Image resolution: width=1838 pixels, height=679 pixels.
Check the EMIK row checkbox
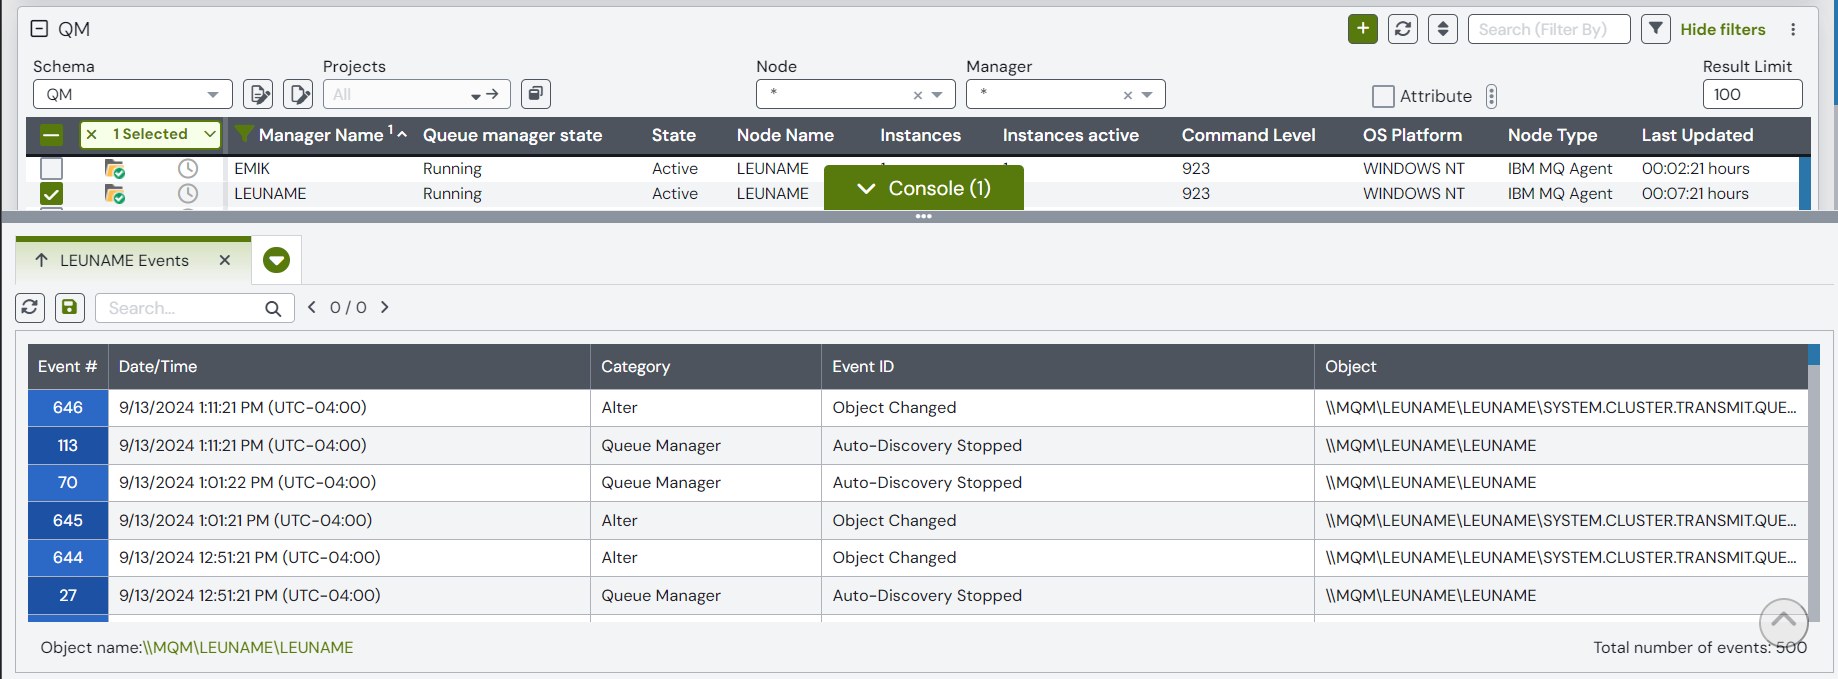tap(52, 168)
